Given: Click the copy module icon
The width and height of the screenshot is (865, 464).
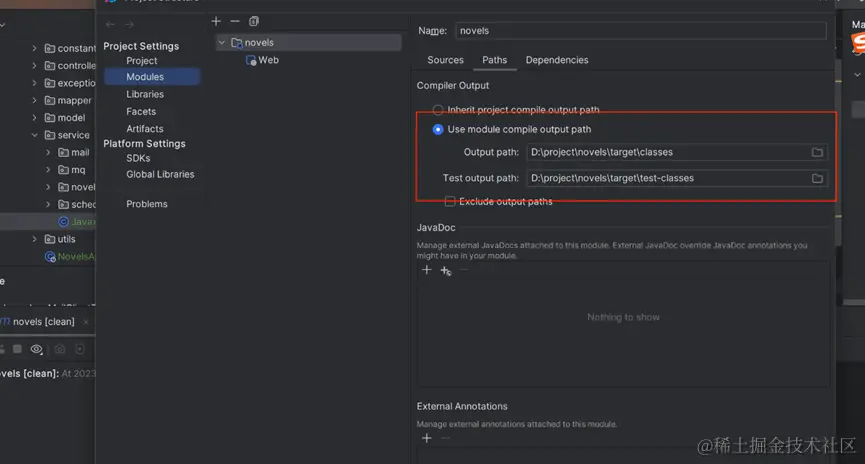Looking at the screenshot, I should point(254,21).
